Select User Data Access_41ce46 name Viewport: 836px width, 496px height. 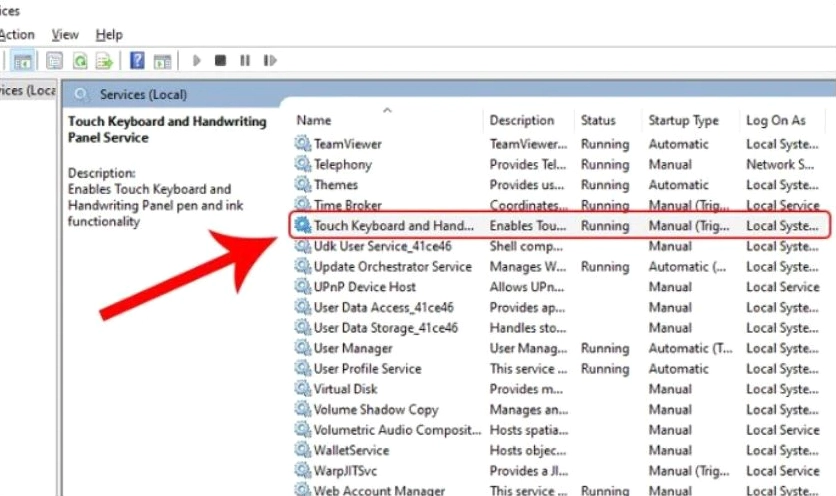(x=384, y=307)
